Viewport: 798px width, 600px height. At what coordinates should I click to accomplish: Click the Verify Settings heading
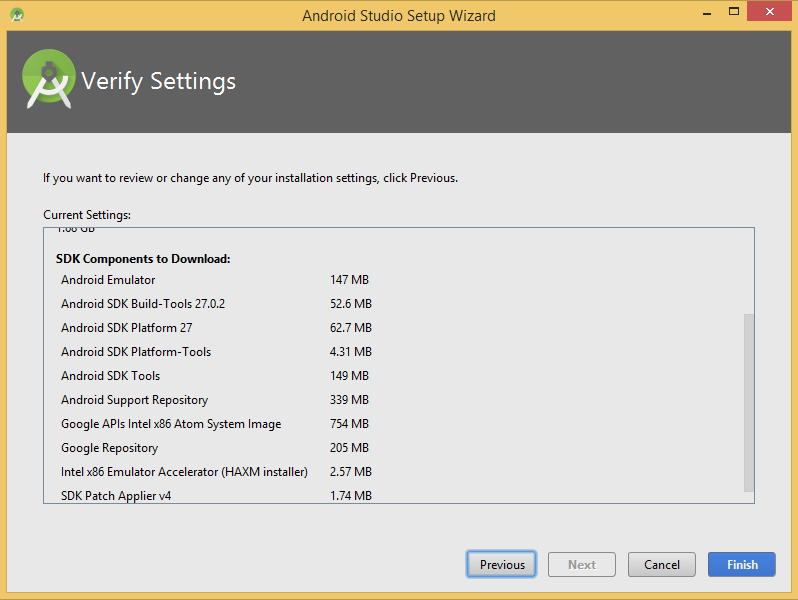[x=158, y=81]
